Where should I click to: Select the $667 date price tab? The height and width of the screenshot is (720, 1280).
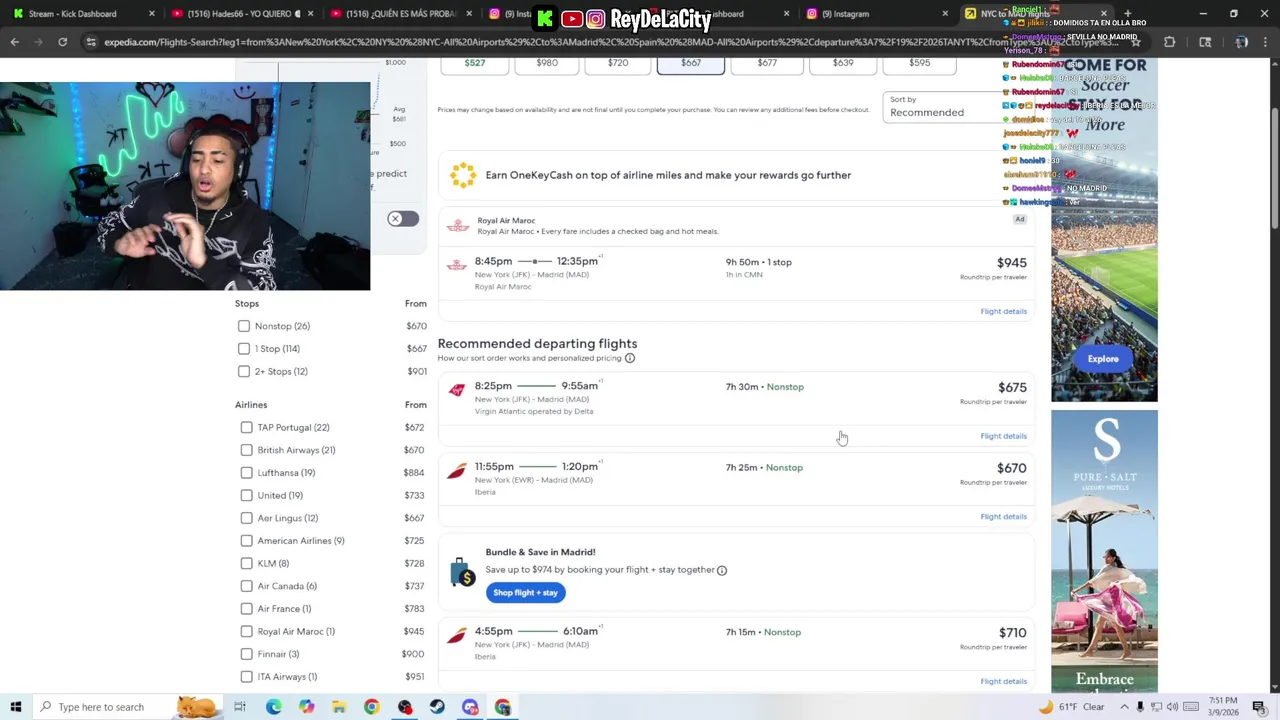click(691, 64)
